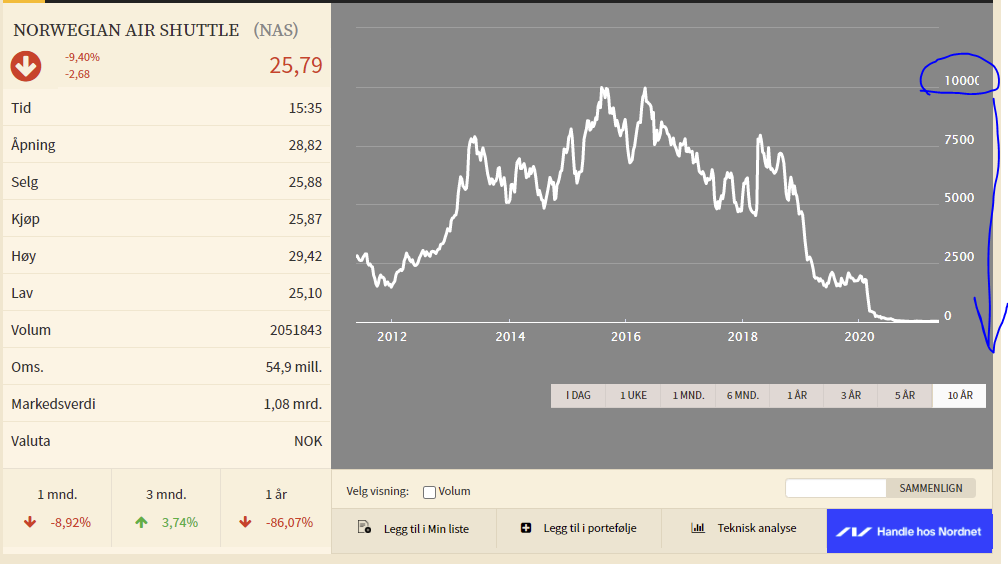Viewport: 1008px width, 564px height.
Task: Click the red arrow under 1 år
Action: (x=245, y=522)
